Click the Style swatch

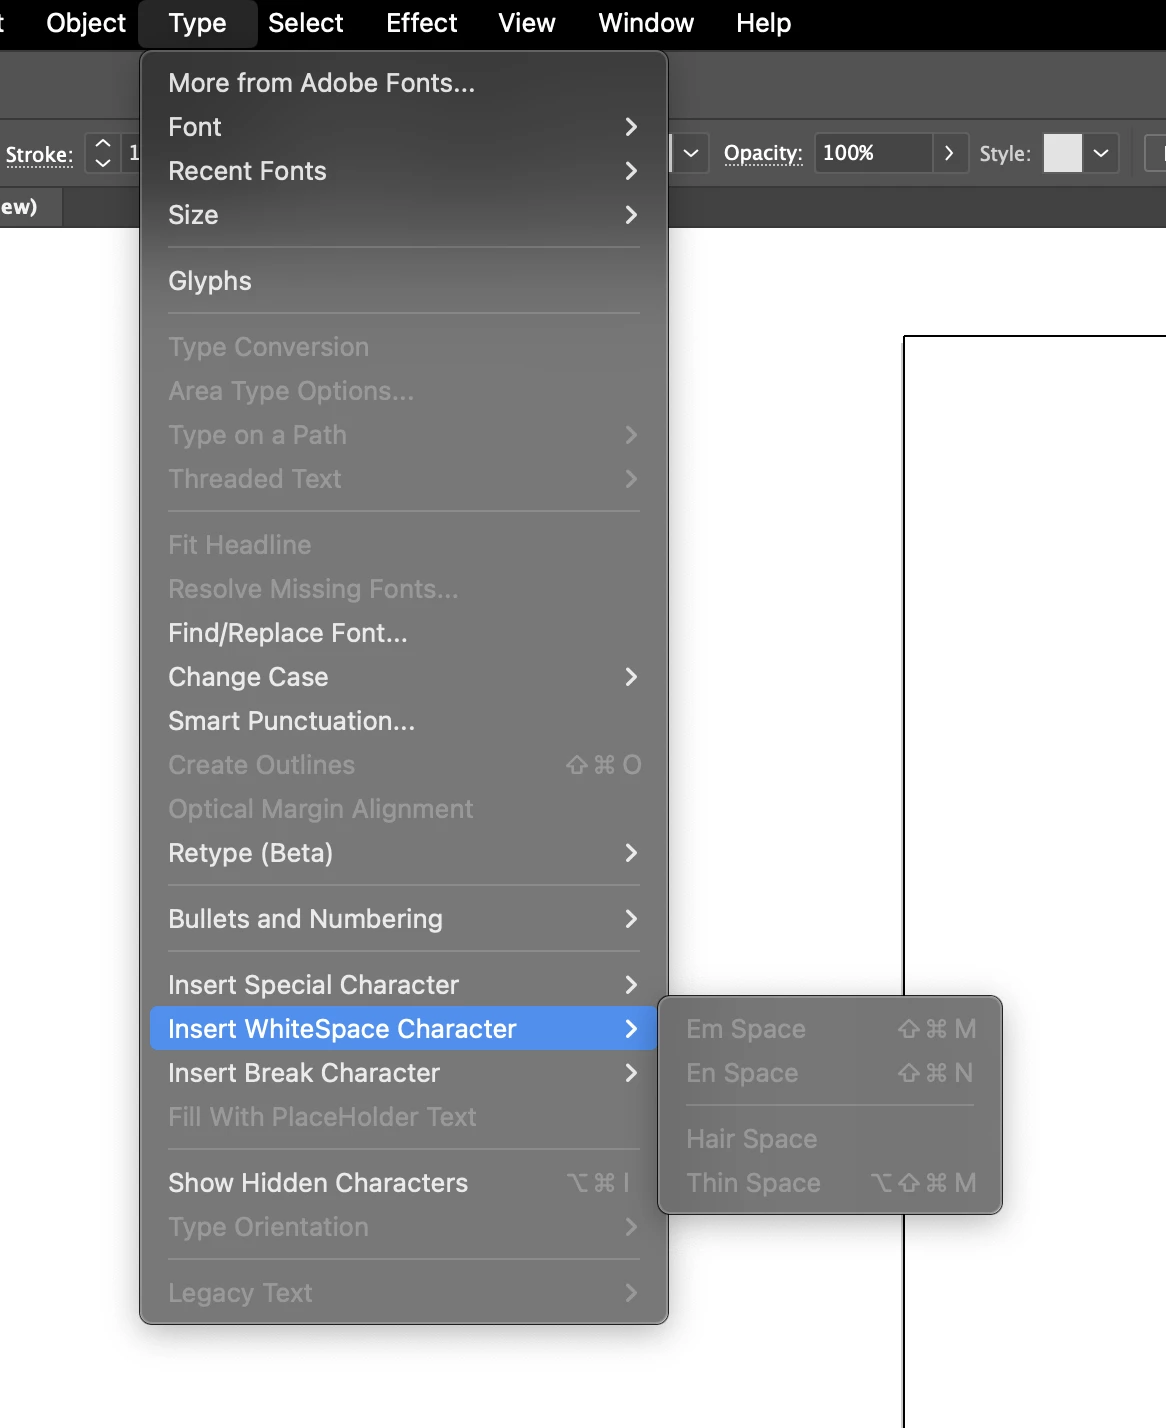pos(1062,153)
